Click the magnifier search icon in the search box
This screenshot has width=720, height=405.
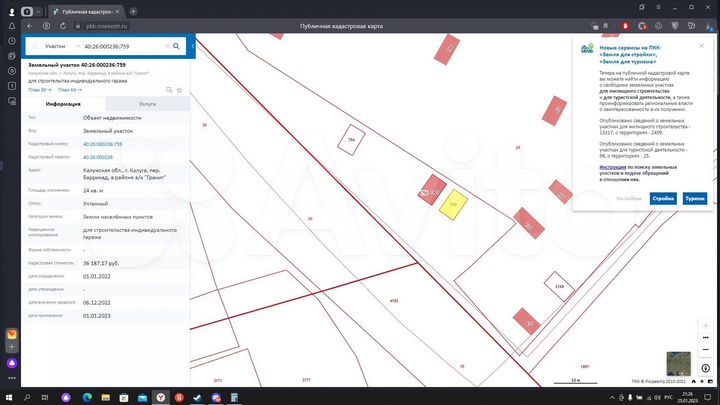[176, 46]
